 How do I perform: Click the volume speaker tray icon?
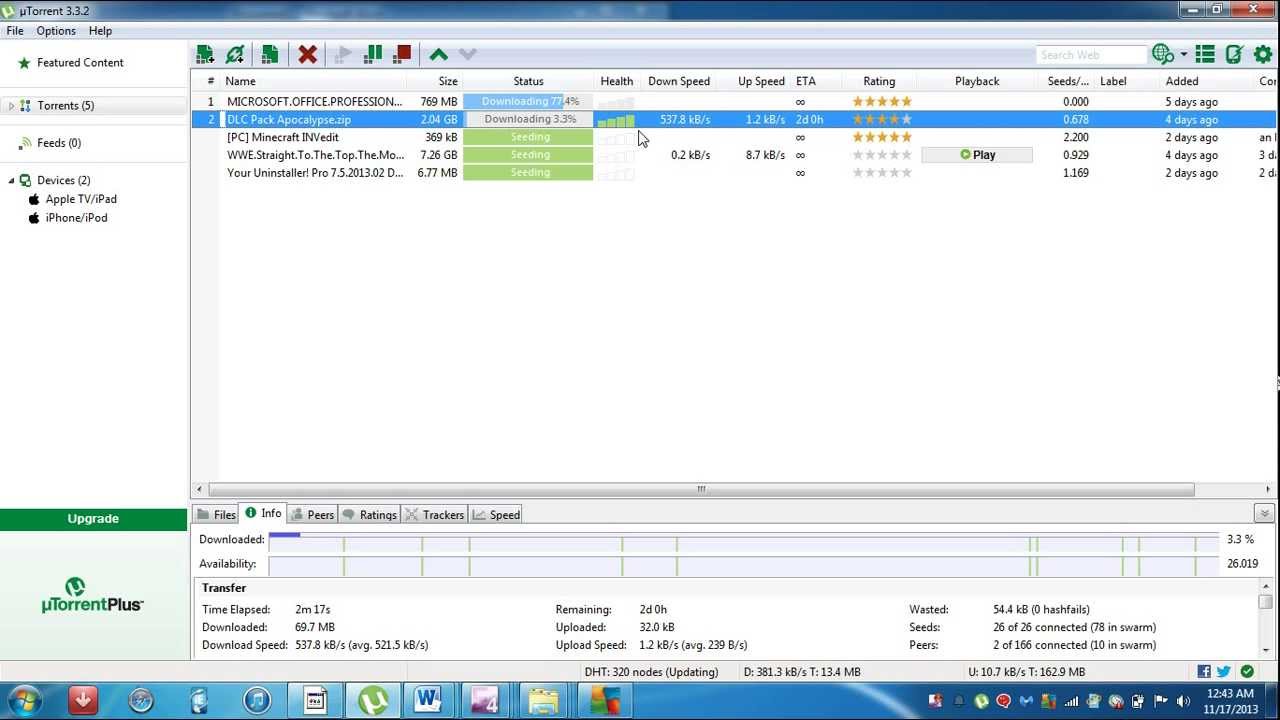coord(1184,702)
